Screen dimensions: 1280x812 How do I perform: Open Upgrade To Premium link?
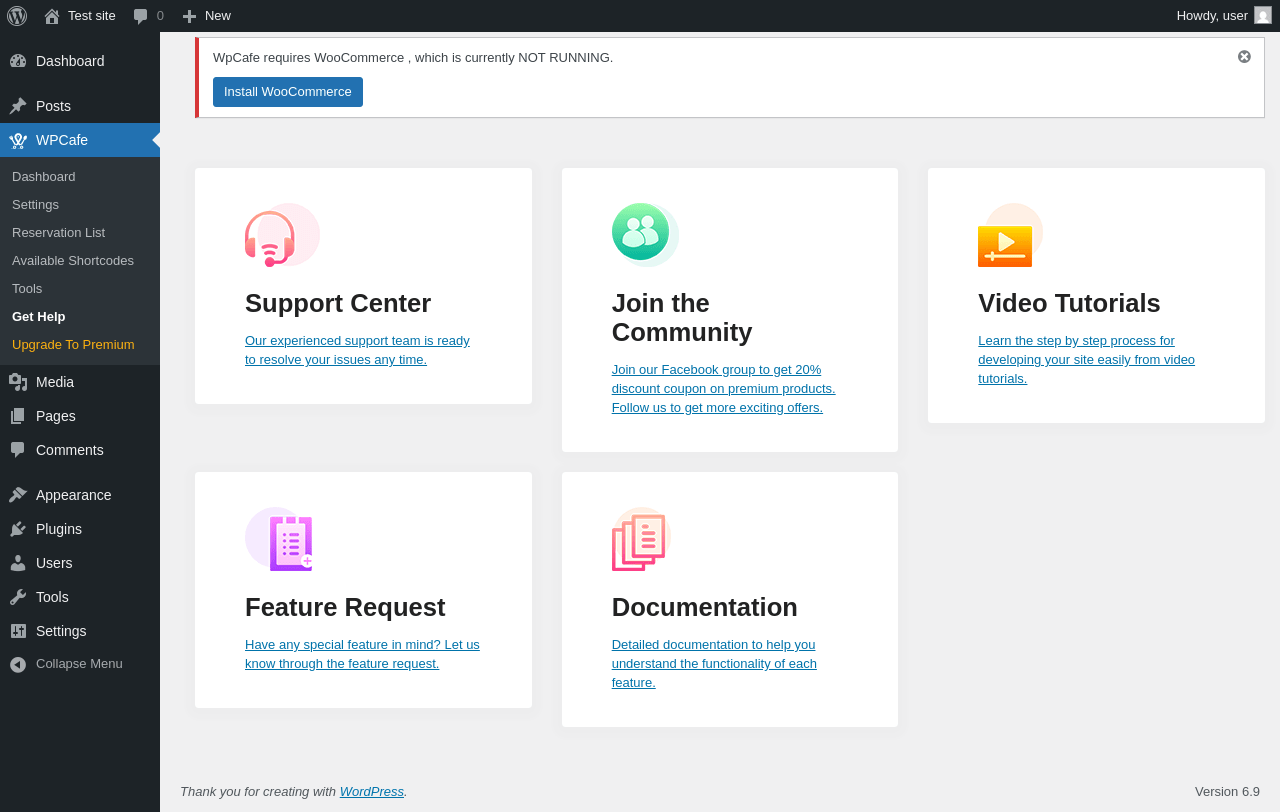[x=73, y=345]
